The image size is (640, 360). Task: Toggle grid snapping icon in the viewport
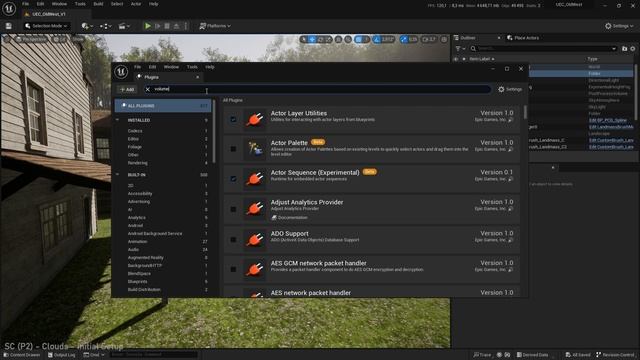pyautogui.click(x=358, y=39)
